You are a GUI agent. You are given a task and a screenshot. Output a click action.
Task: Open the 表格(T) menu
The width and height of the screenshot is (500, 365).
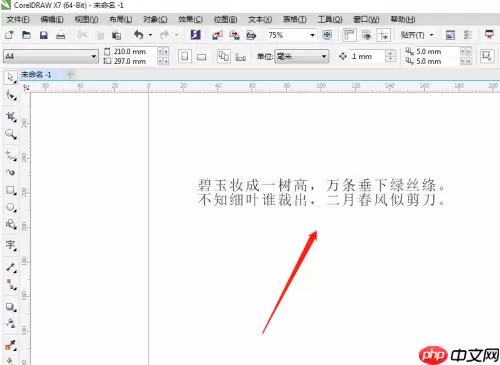pos(295,20)
